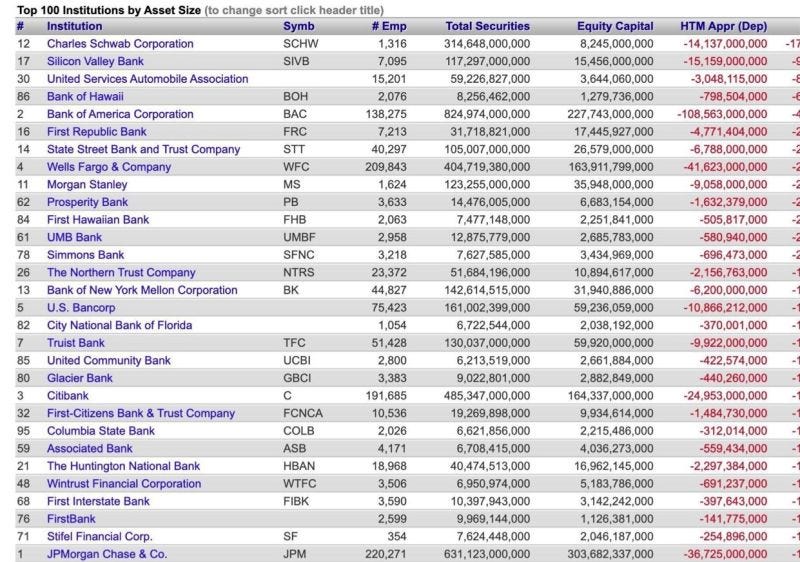Viewport: 800px width, 562px height.
Task: Open the Citibank institution link
Action: 67,396
